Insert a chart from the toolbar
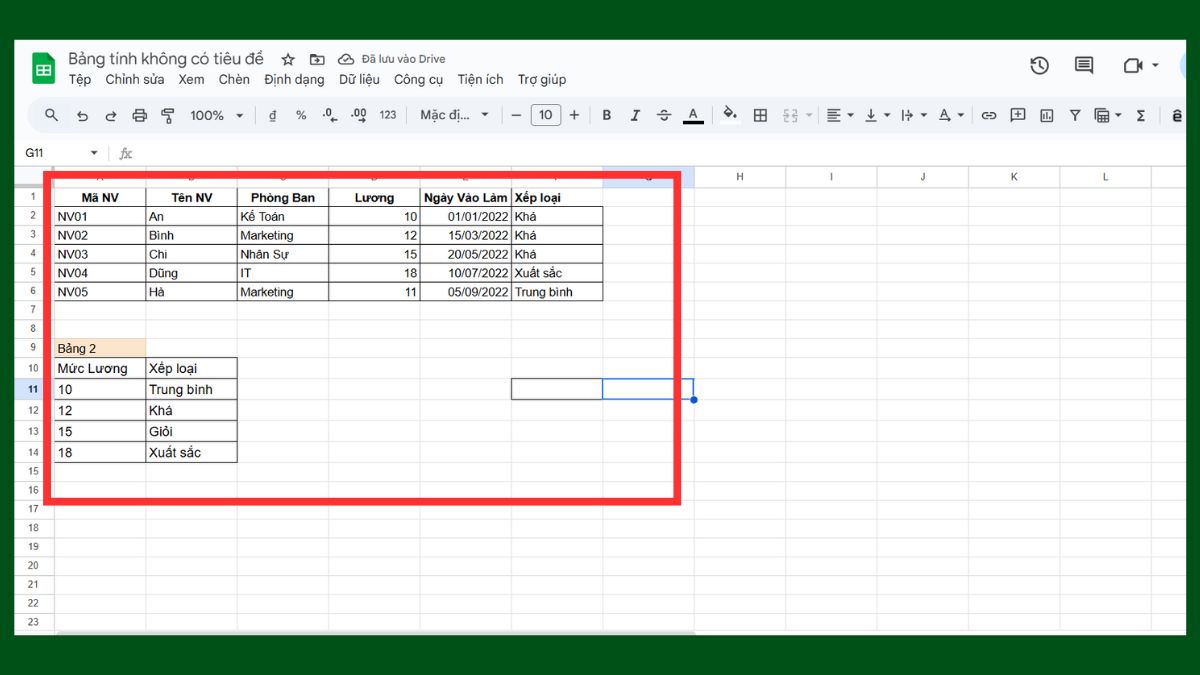1200x675 pixels. pos(1045,114)
